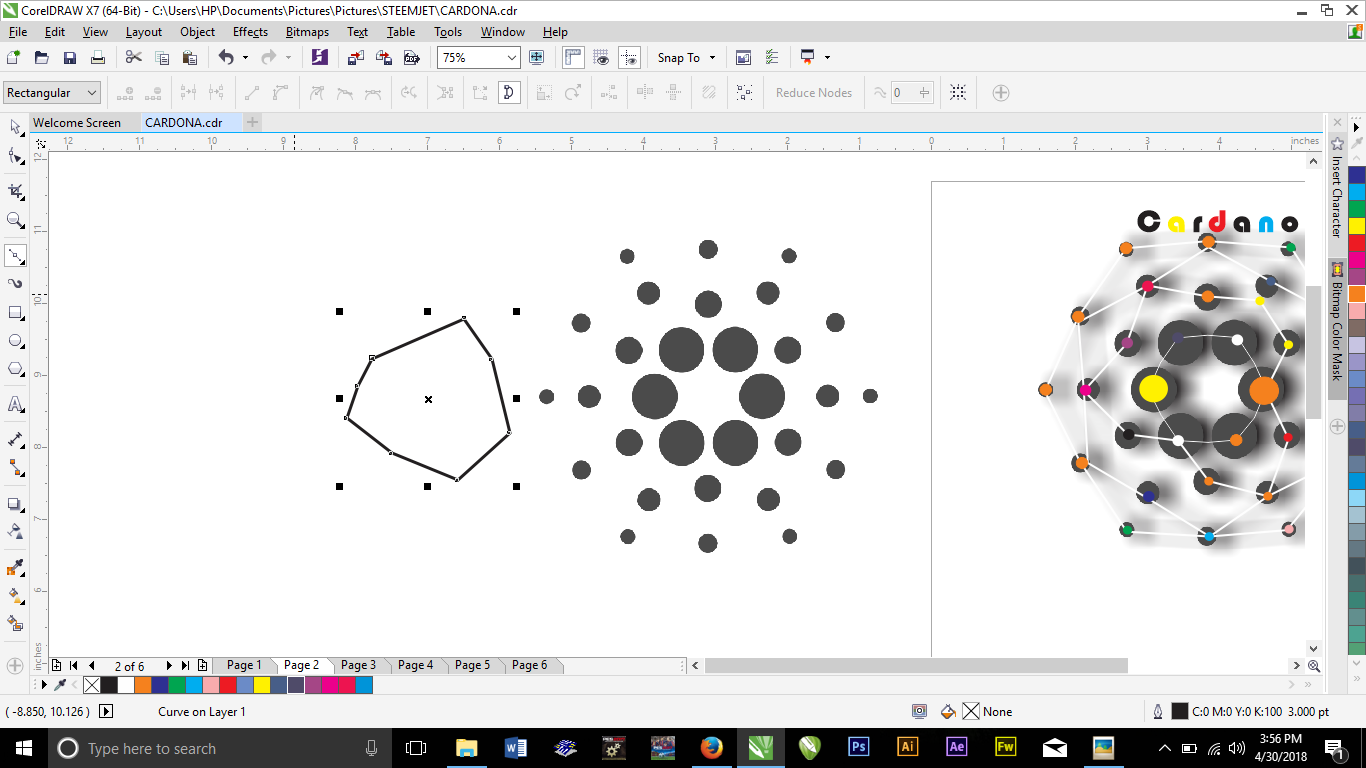Jump to the first page button
The image size is (1366, 768).
[73, 665]
